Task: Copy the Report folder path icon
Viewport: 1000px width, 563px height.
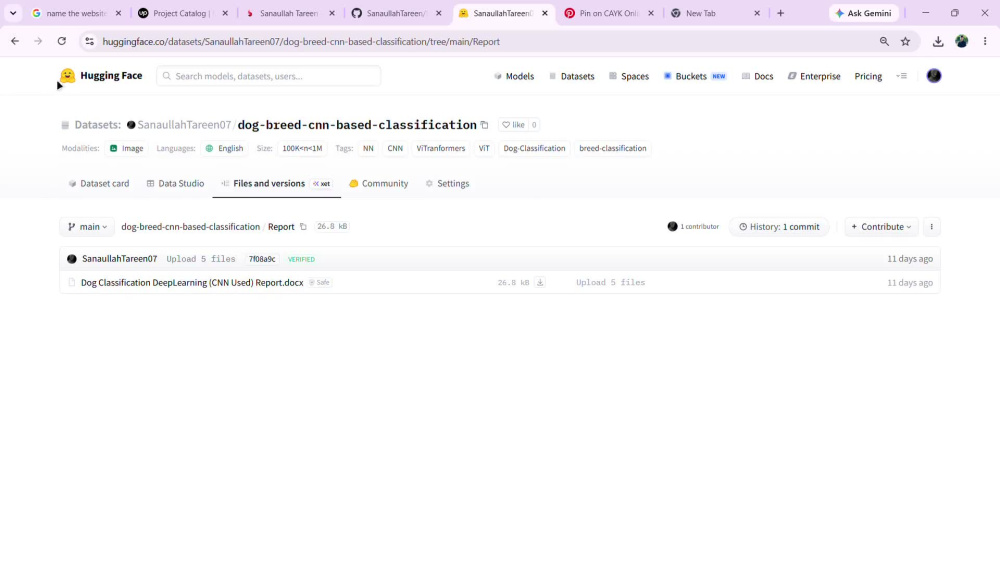Action: click(x=304, y=226)
